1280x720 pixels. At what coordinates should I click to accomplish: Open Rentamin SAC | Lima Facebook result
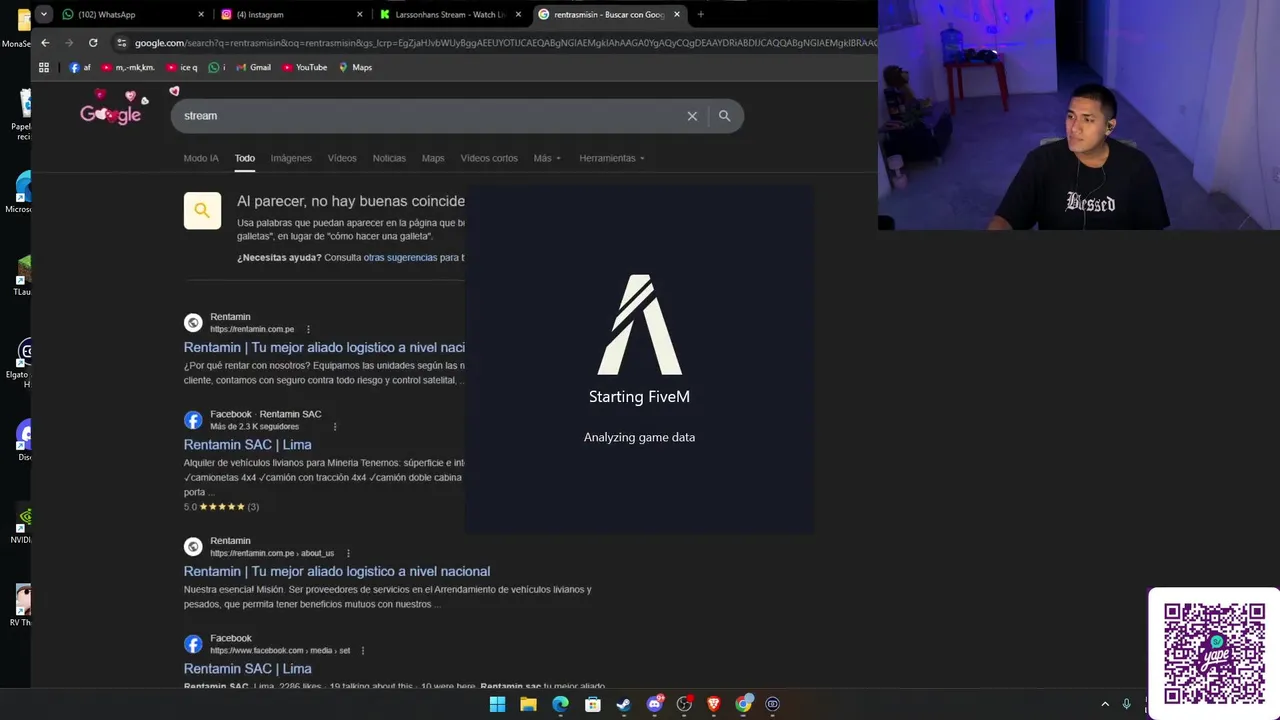(247, 444)
